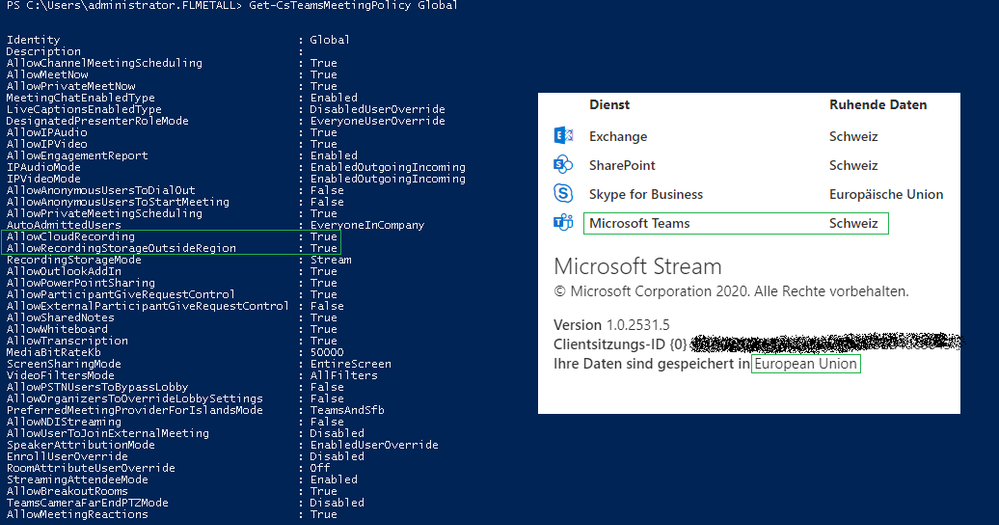Click the Skype for Business icon
Viewport: 999px width, 525px height.
(x=563, y=193)
